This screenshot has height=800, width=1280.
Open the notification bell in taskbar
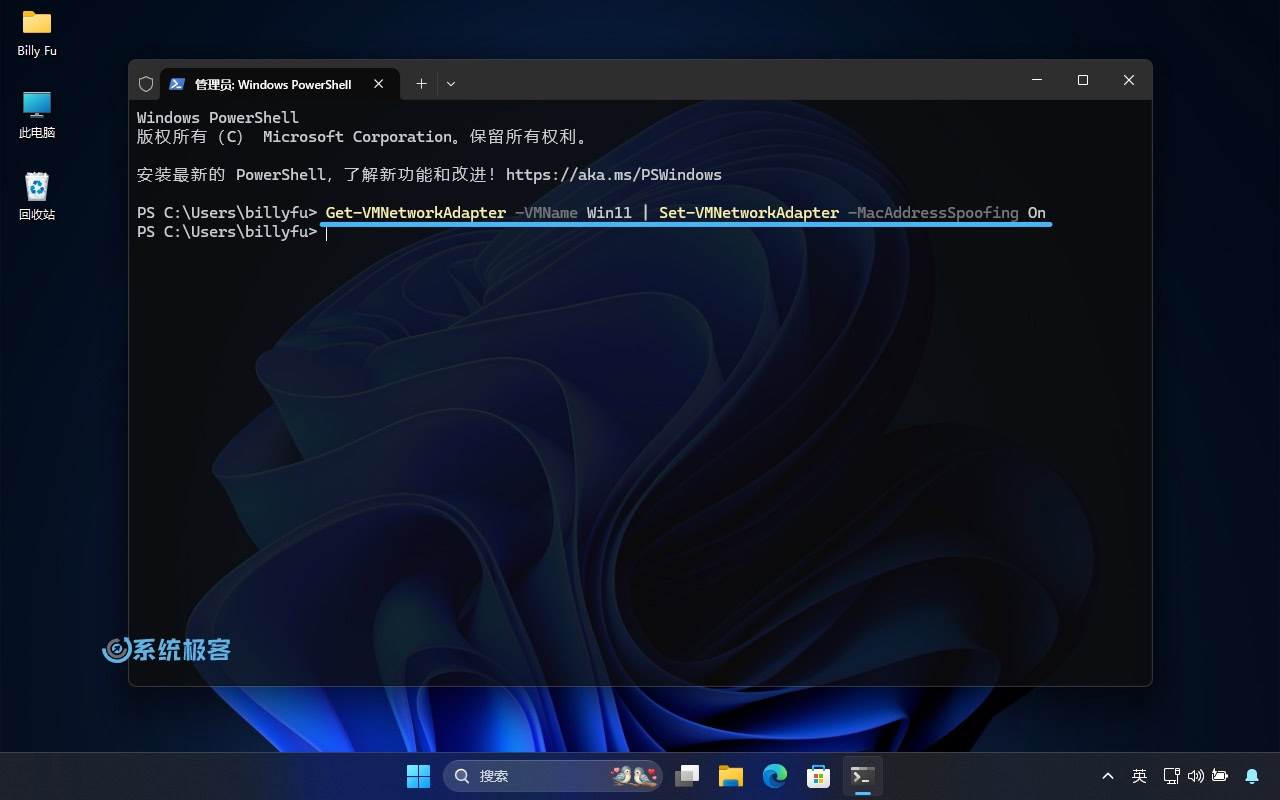1252,776
